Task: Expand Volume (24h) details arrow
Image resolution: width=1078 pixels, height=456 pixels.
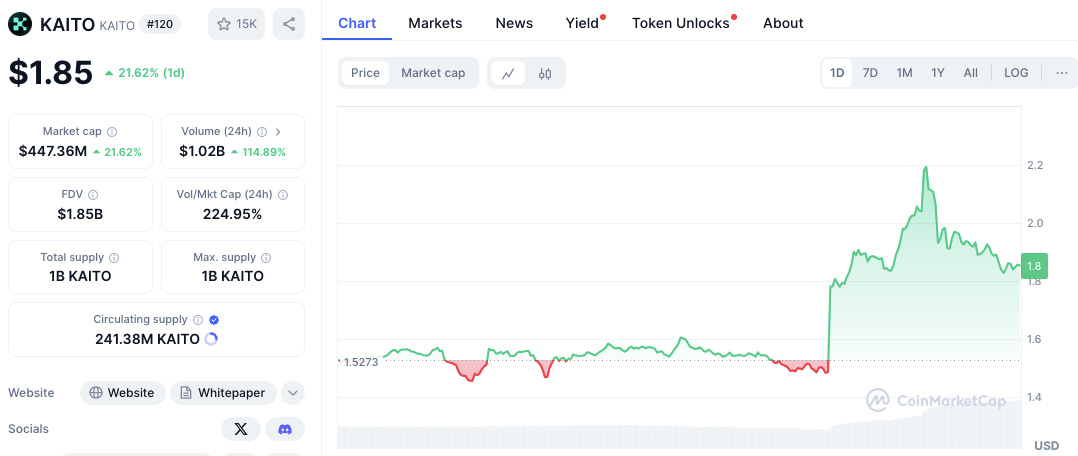Action: [278, 131]
